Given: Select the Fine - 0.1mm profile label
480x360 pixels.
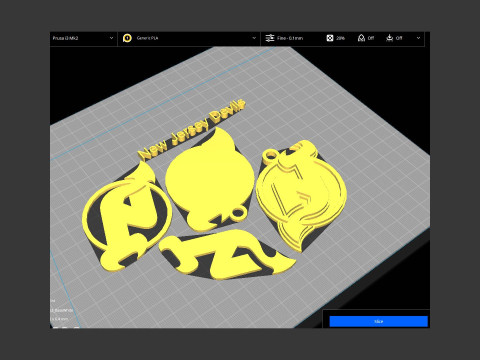Looking at the screenshot, I should pyautogui.click(x=290, y=38).
